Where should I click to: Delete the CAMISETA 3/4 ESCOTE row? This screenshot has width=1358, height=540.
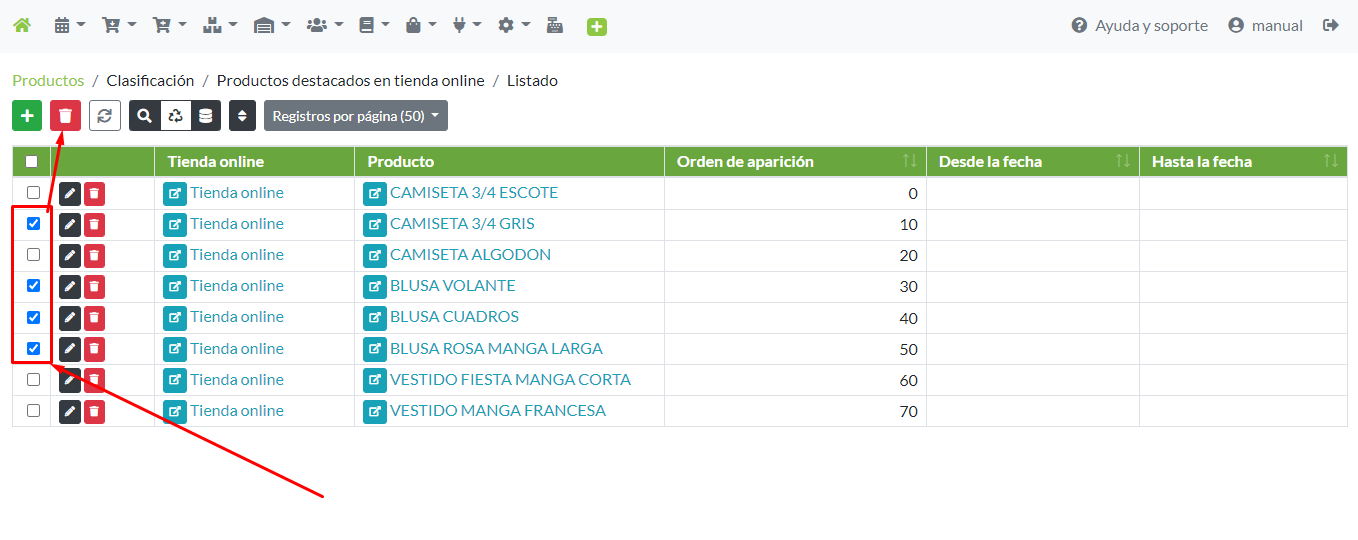(x=94, y=193)
